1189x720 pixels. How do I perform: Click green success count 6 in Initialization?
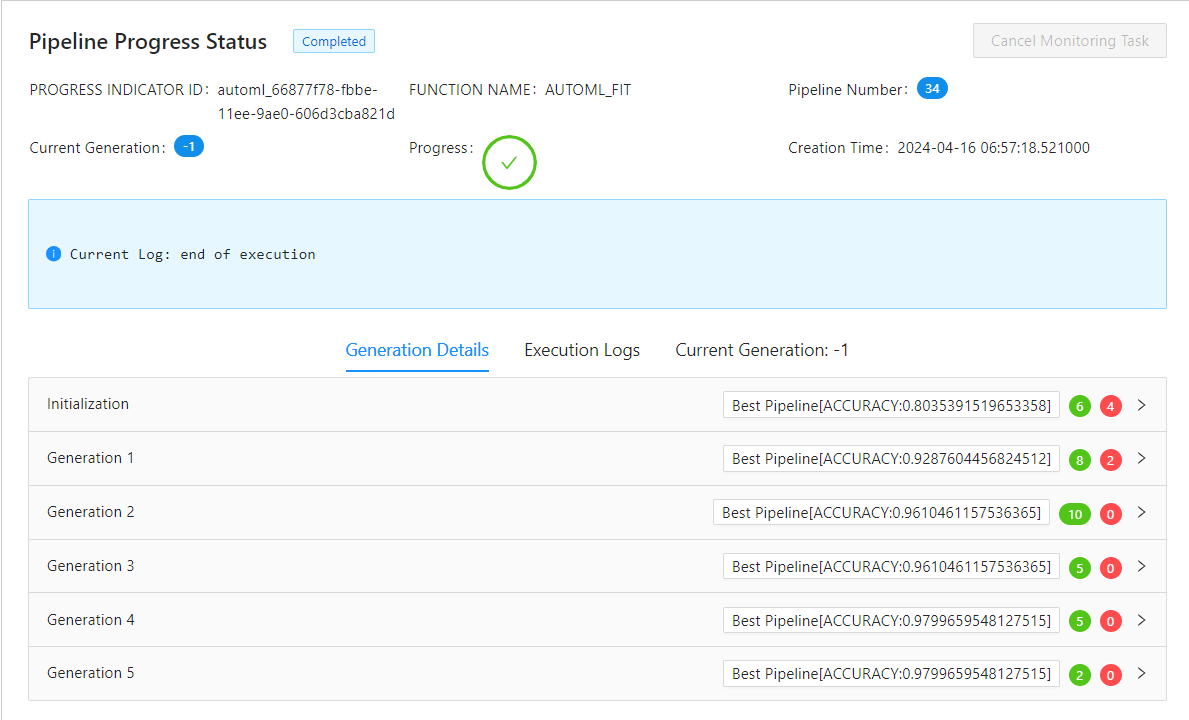[x=1079, y=406]
